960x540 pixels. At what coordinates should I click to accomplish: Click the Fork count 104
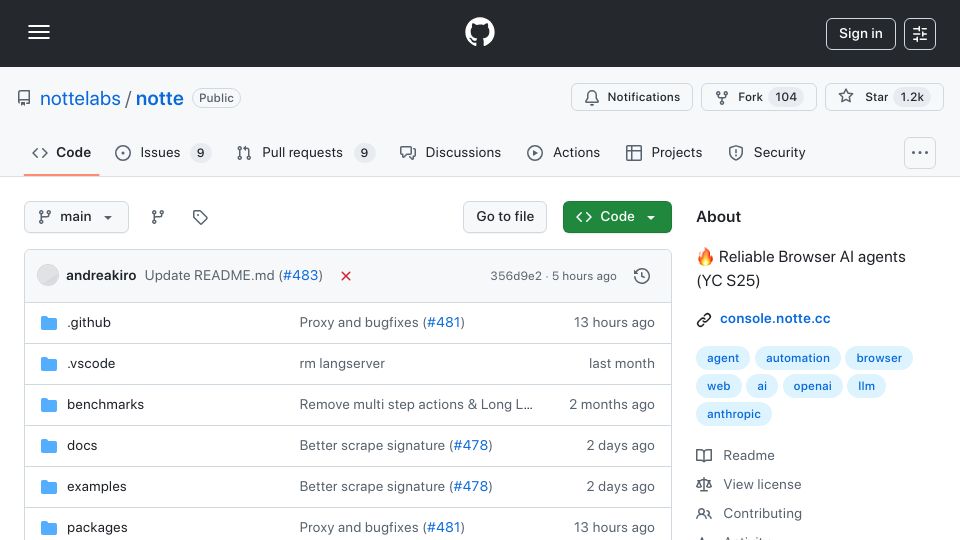pyautogui.click(x=786, y=97)
